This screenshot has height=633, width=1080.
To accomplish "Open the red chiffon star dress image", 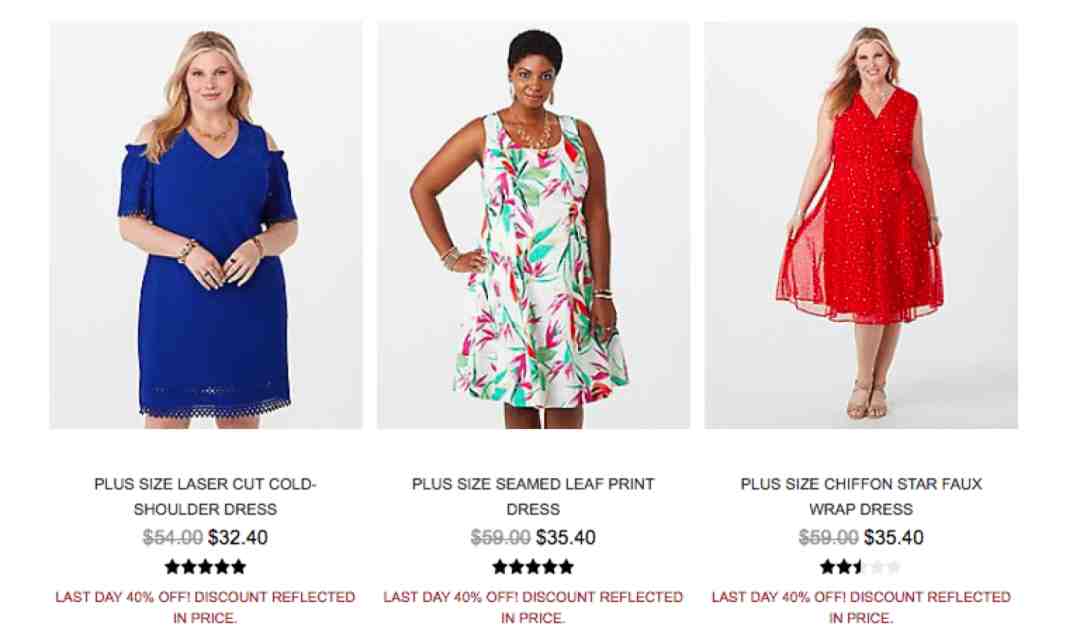I will pyautogui.click(x=861, y=225).
